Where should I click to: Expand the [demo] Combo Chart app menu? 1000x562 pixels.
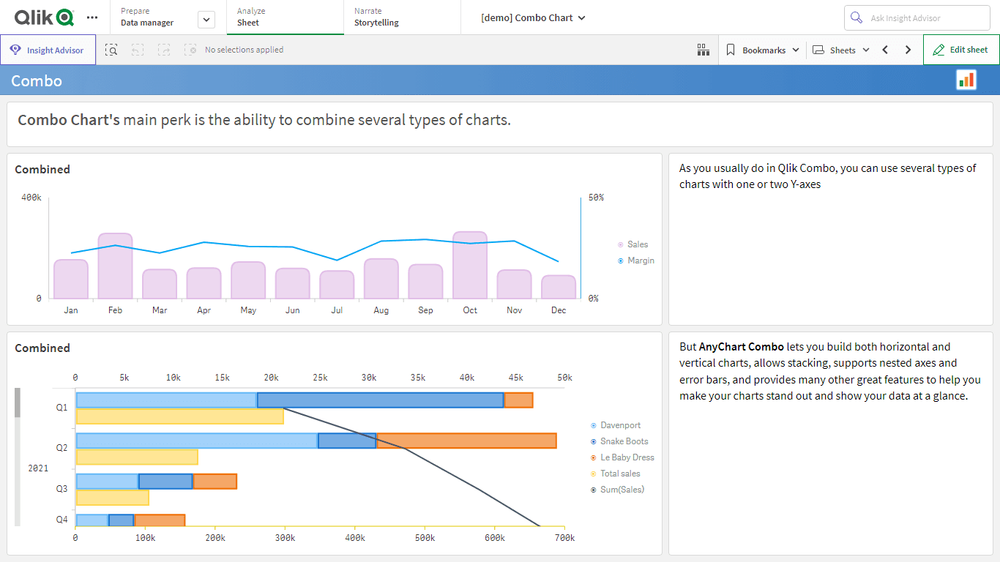(x=533, y=18)
